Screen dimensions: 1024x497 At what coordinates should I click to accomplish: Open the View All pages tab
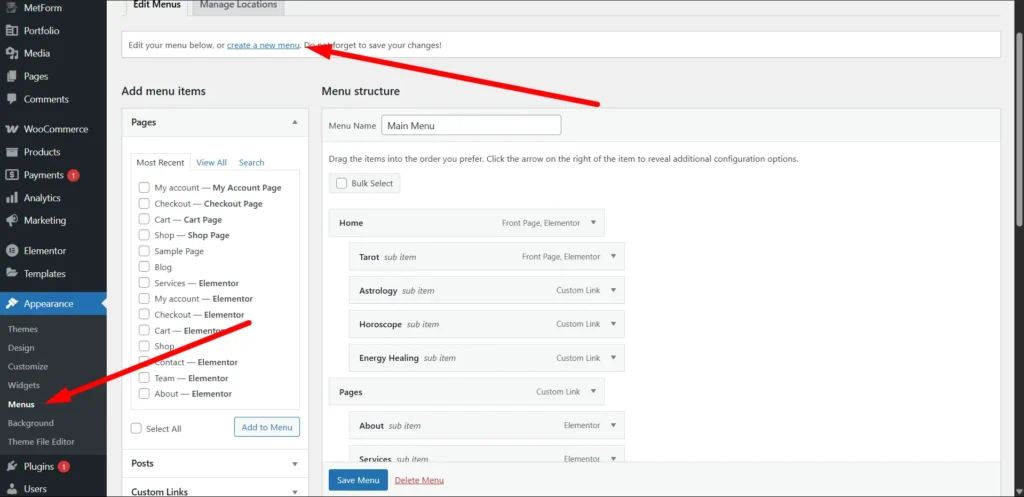211,162
